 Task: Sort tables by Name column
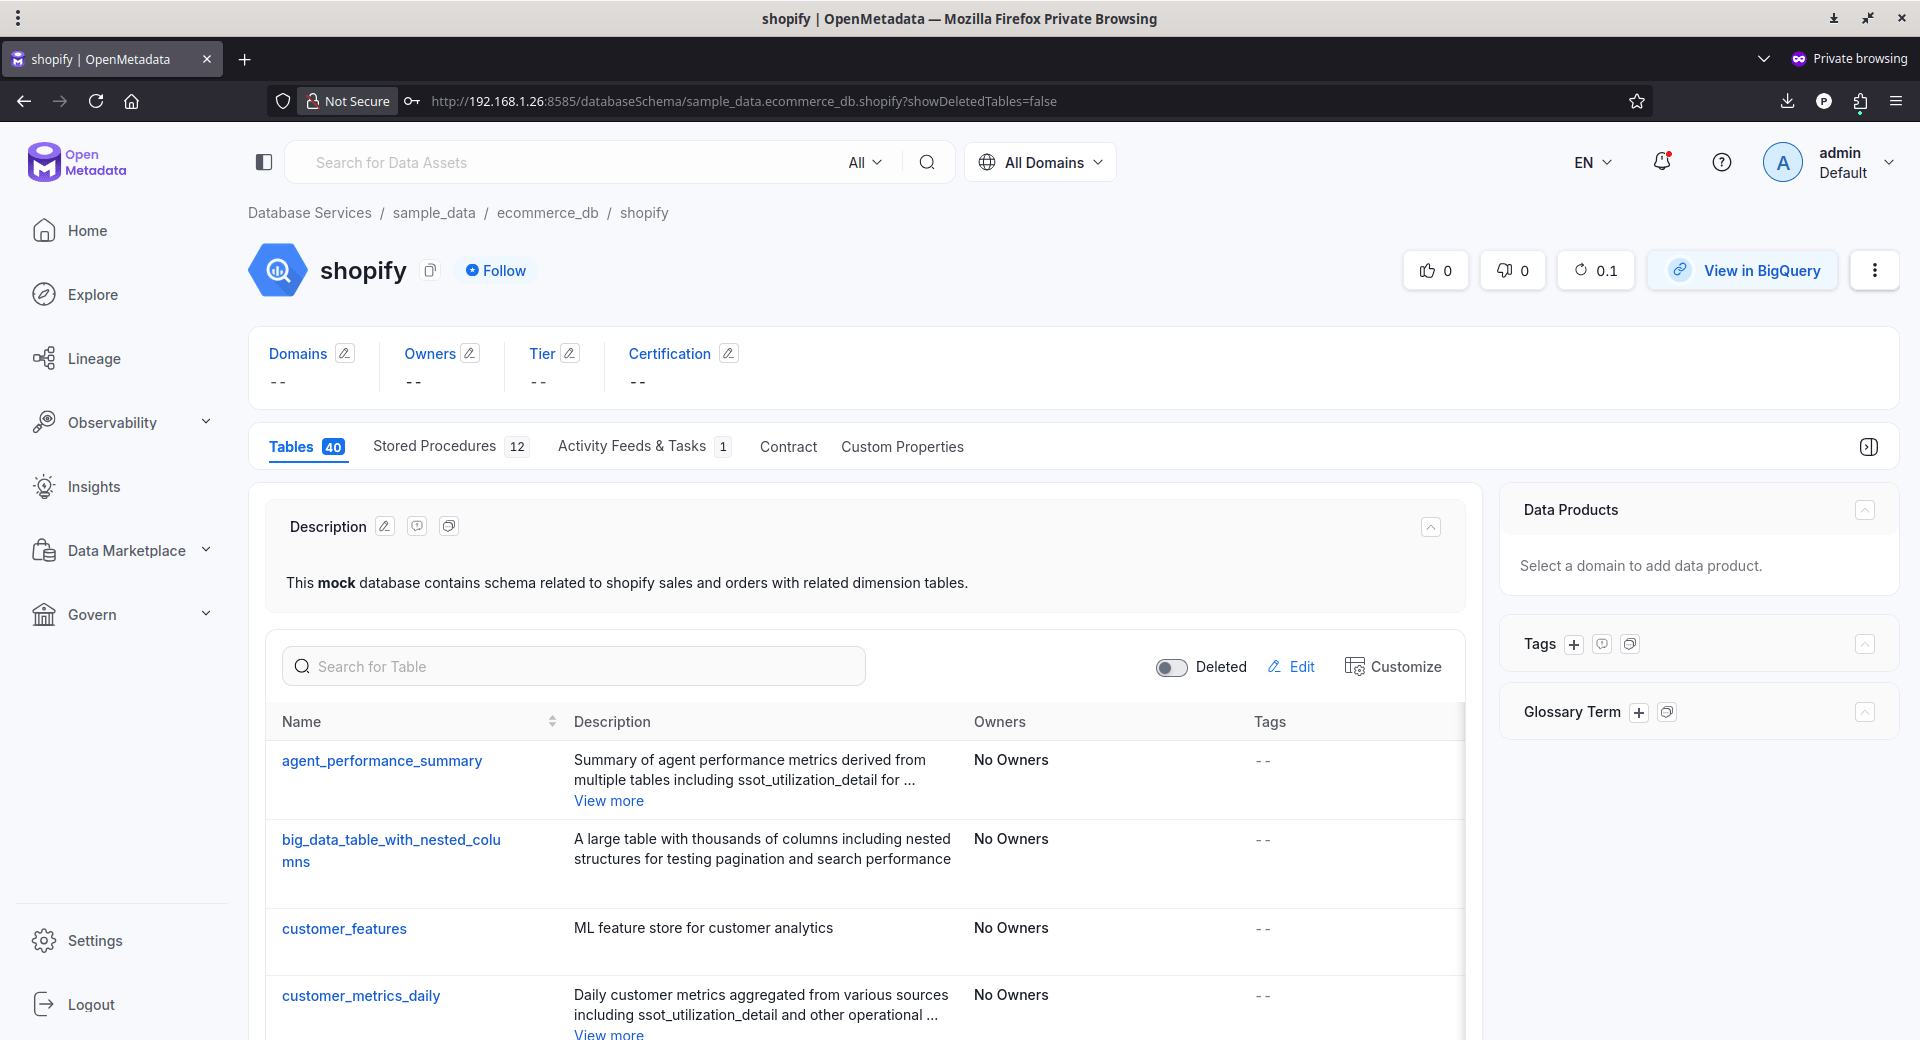552,721
